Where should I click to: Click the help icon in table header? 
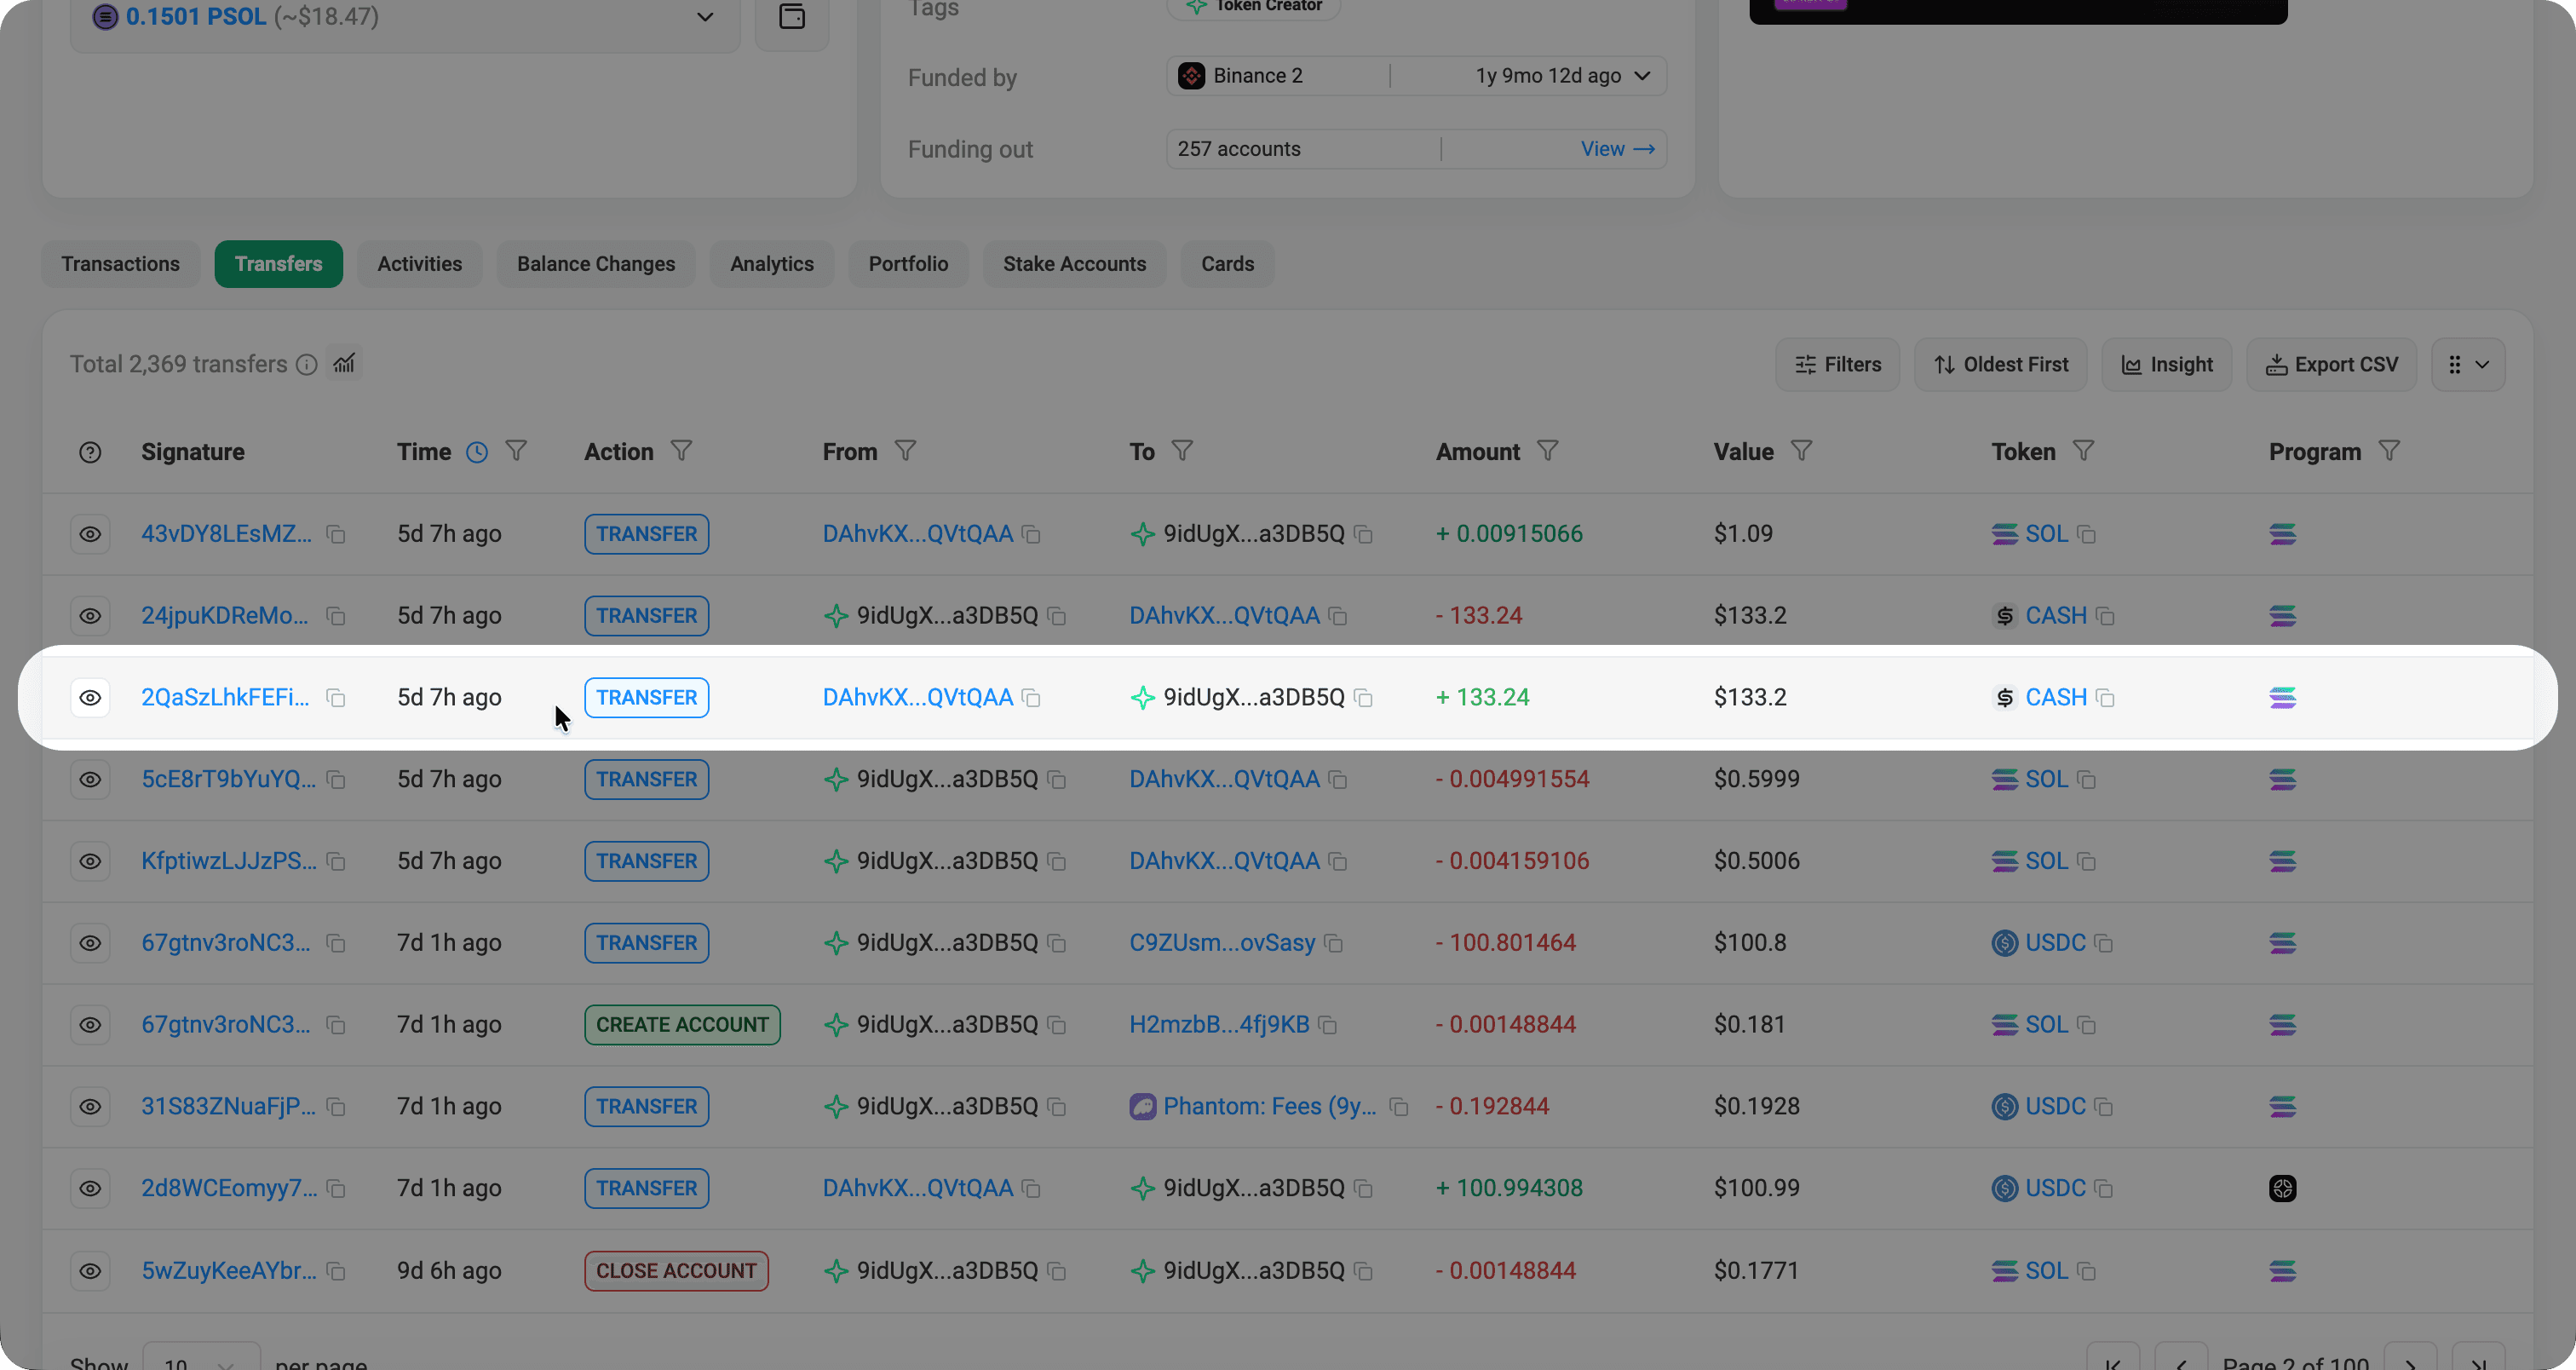90,452
